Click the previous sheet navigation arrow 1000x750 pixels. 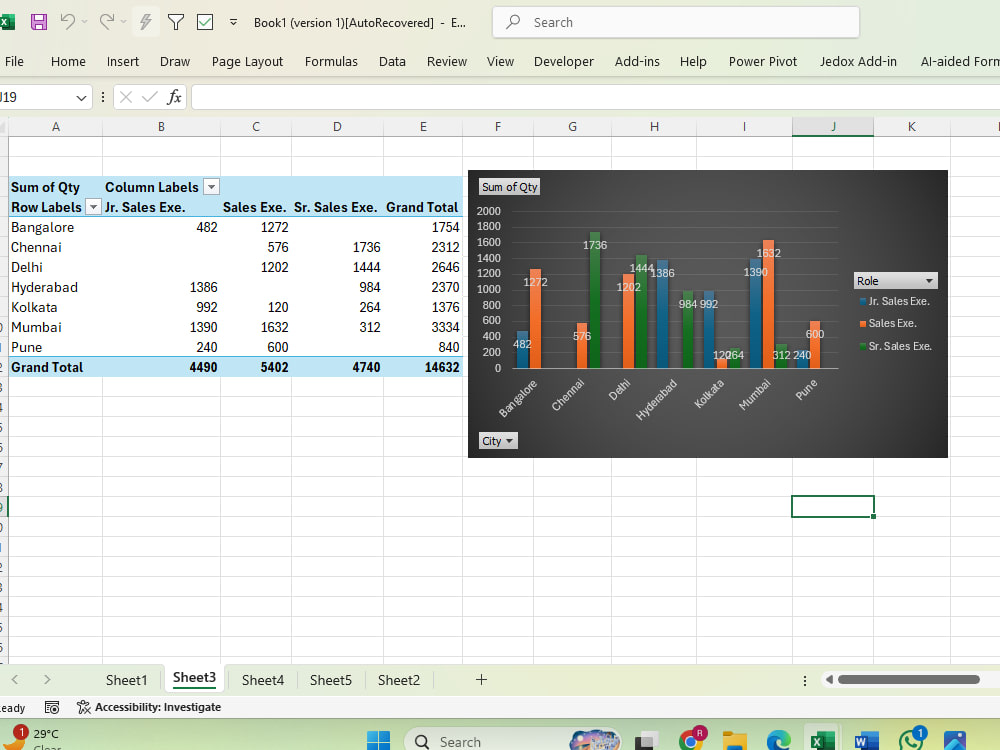15,680
